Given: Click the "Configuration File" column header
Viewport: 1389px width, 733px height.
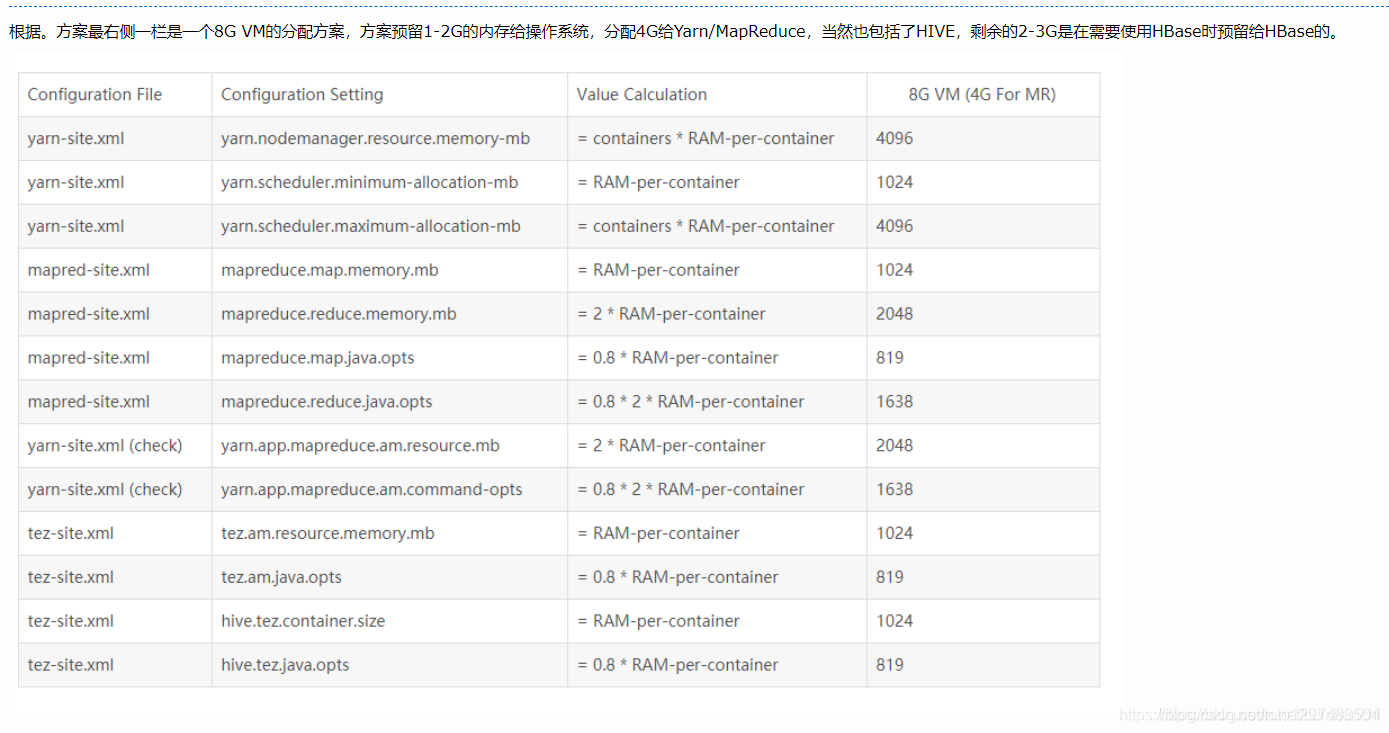Looking at the screenshot, I should 115,95.
